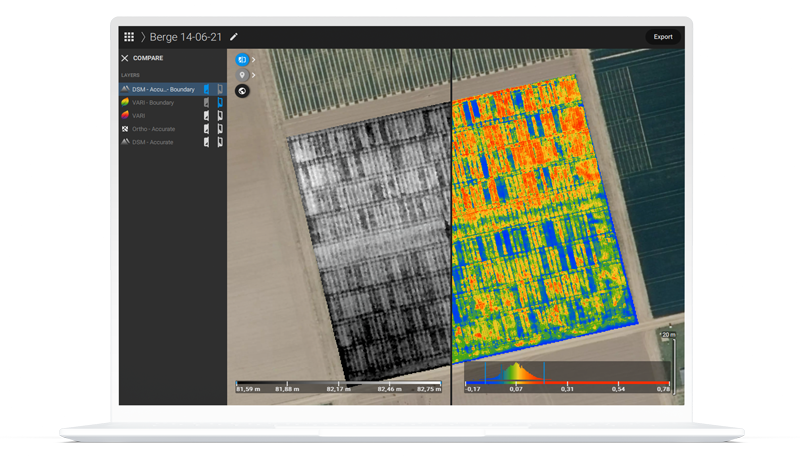The width and height of the screenshot is (800, 459).
Task: Click the Ortho - Accurate layer icon
Action: click(x=125, y=129)
